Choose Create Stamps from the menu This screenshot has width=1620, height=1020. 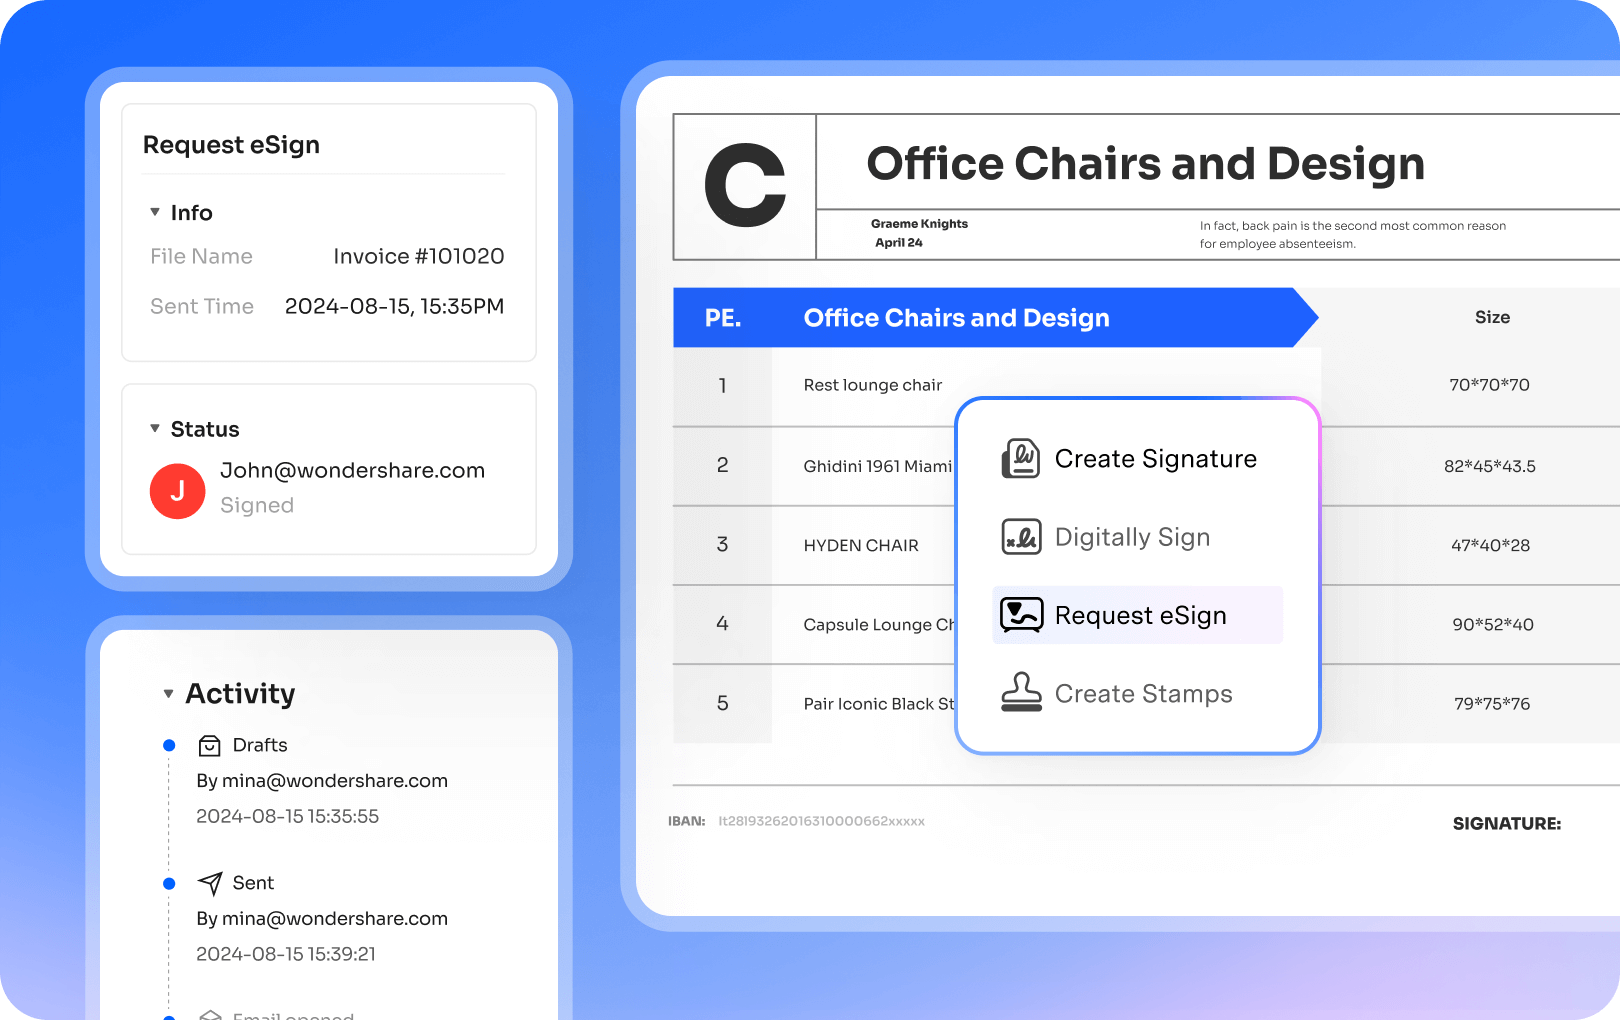click(x=1137, y=693)
